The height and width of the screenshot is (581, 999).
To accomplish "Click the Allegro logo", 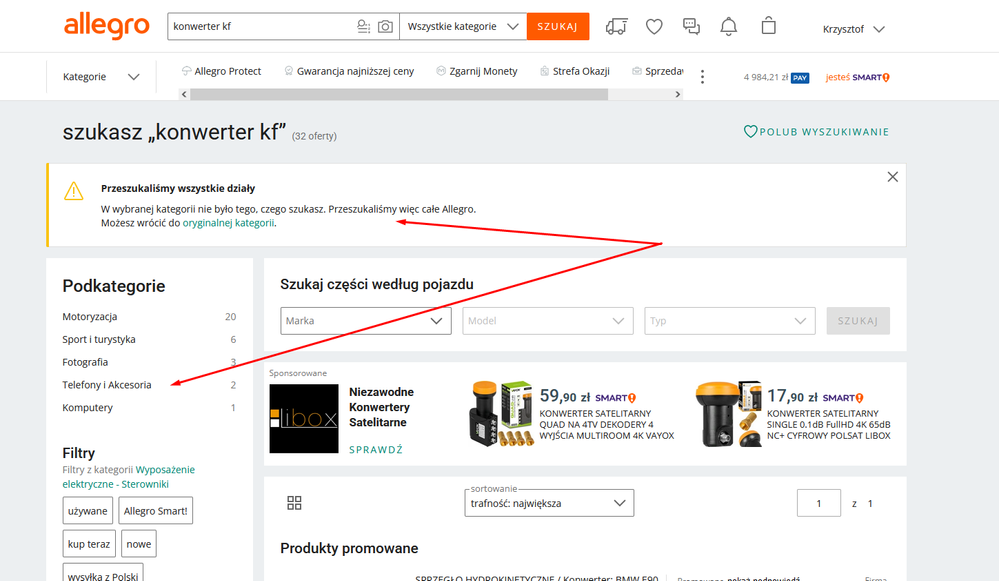I will [107, 27].
